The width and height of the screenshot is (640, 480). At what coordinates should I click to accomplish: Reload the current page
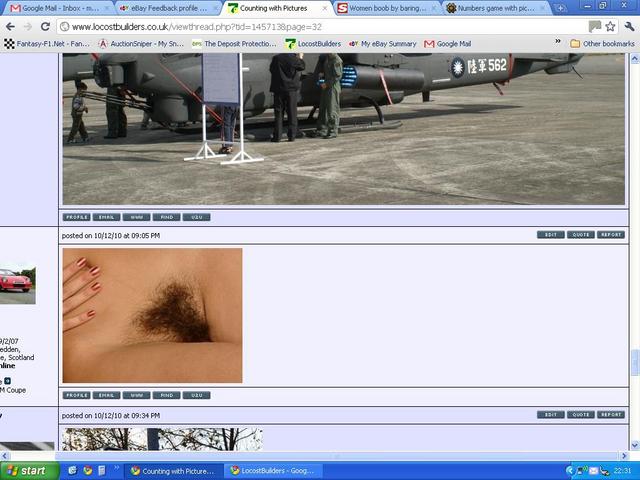pyautogui.click(x=45, y=27)
